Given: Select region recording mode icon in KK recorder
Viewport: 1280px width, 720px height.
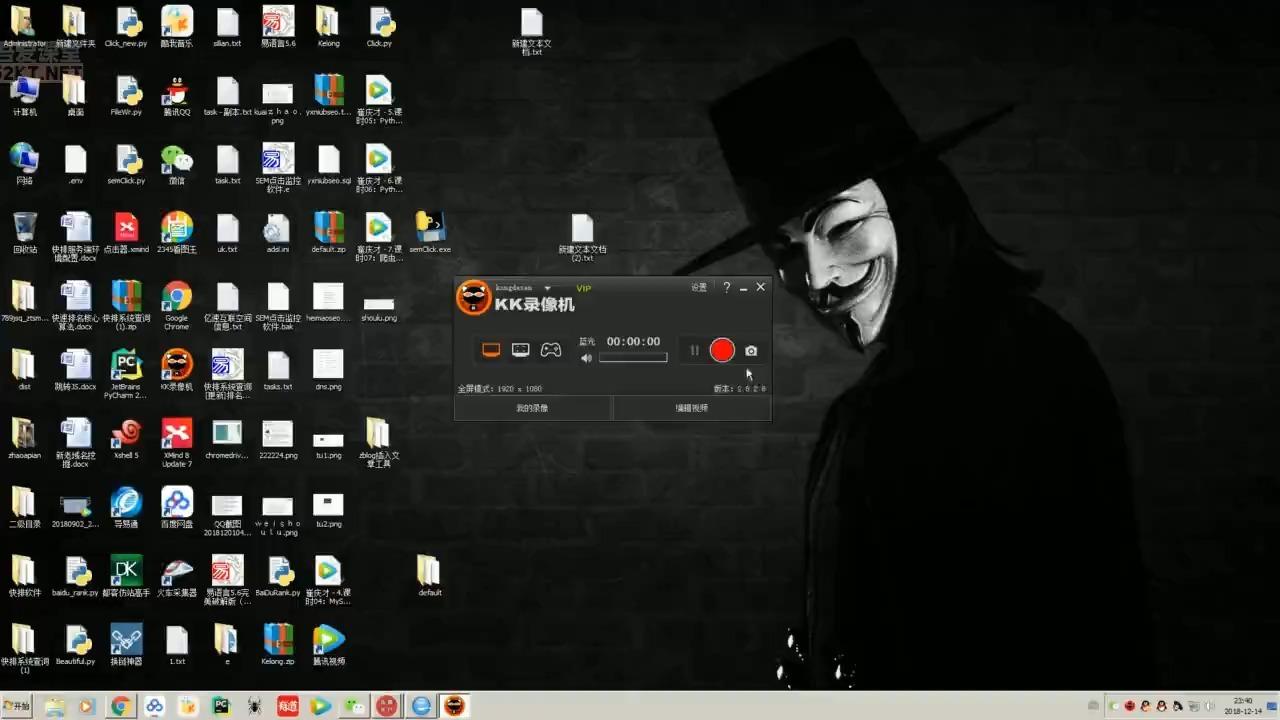Looking at the screenshot, I should tap(521, 350).
